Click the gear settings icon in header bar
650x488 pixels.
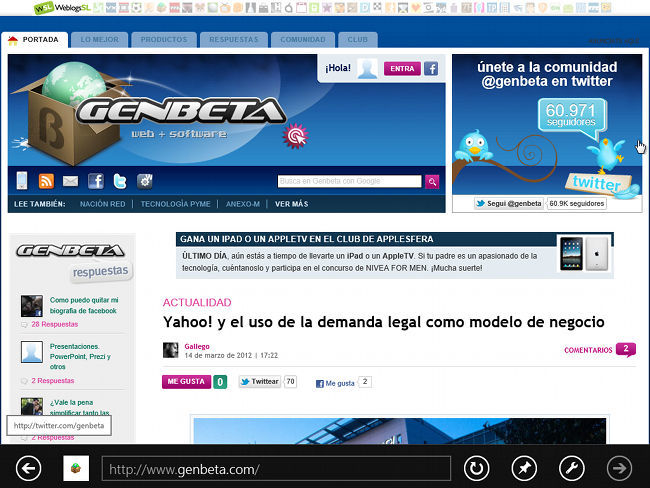[145, 181]
